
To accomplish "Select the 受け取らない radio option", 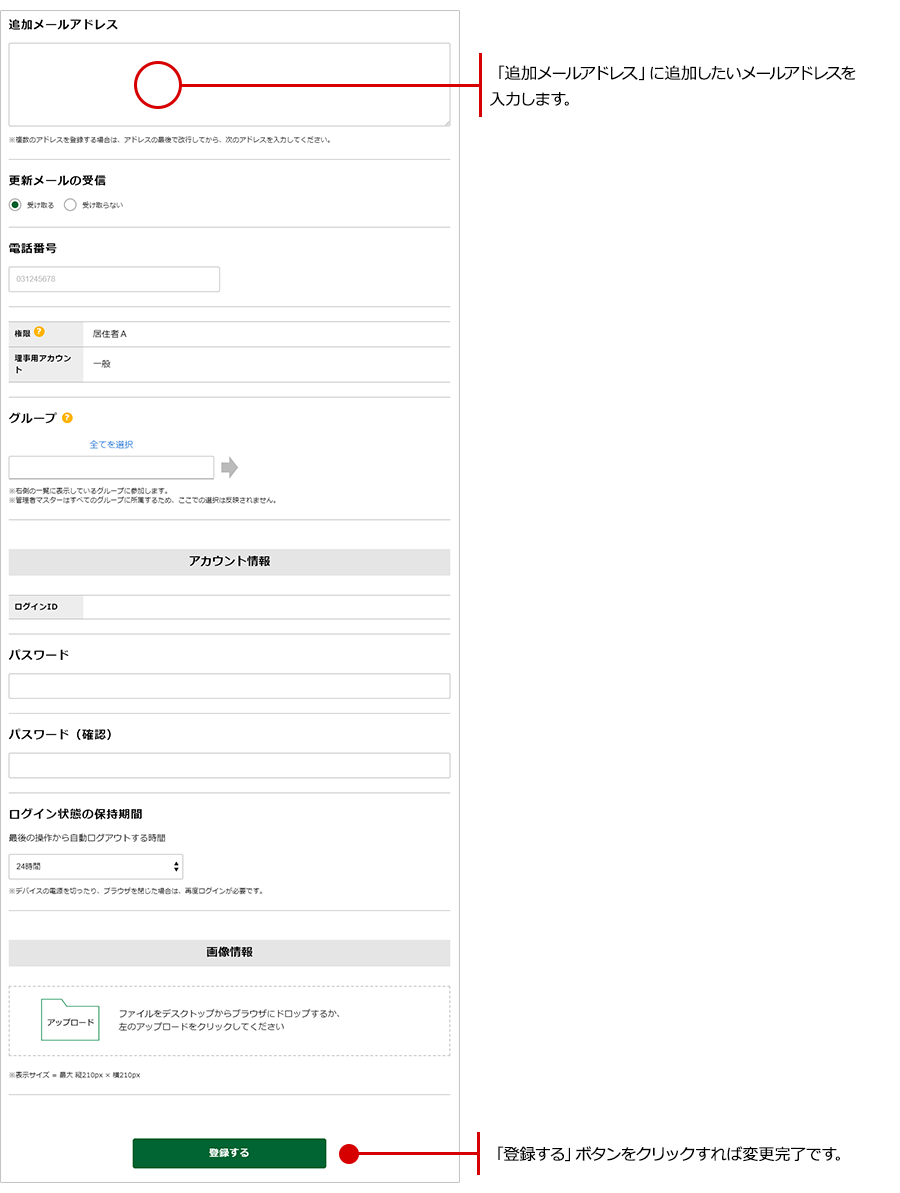I will (x=70, y=205).
